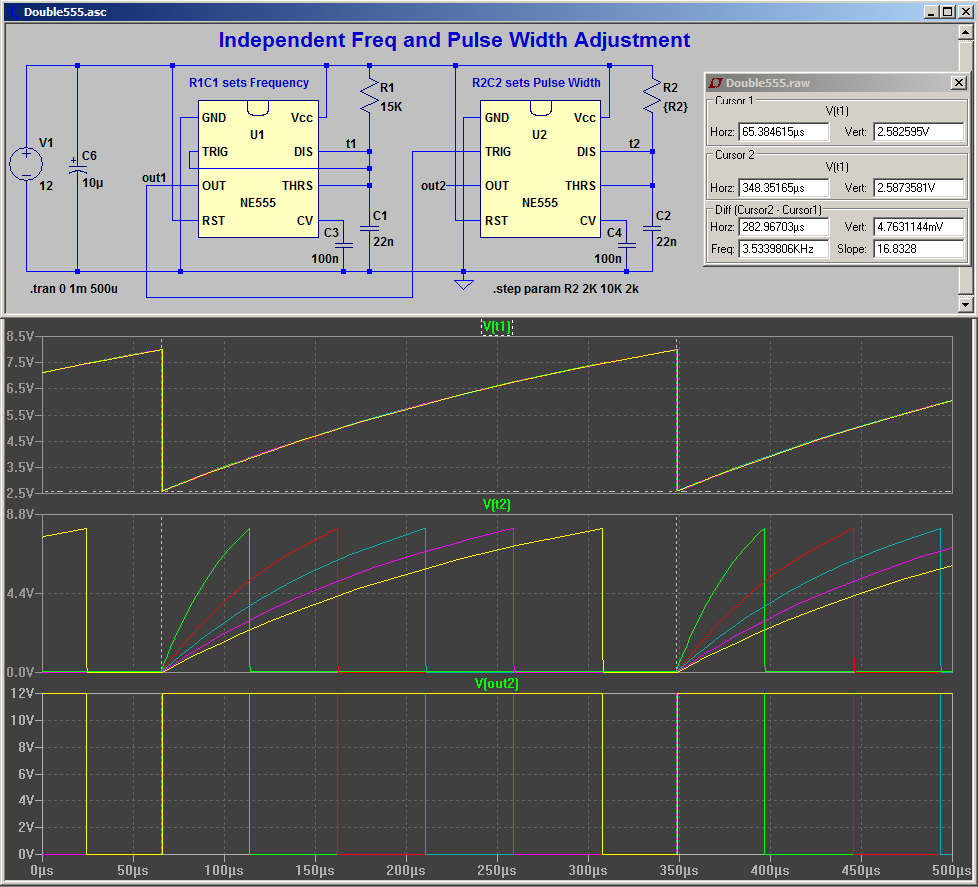Click the out2 net label
Viewport: 978px width, 887px height.
pos(433,185)
